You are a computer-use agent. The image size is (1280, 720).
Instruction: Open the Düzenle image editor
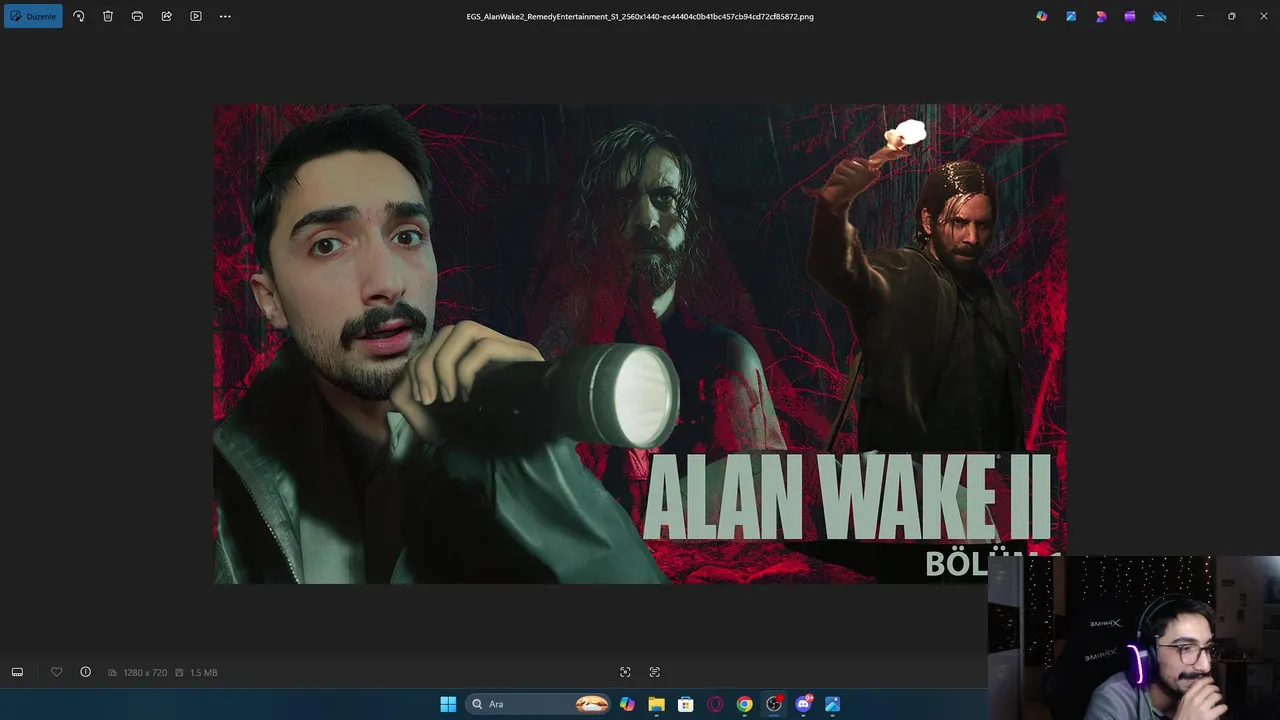[x=33, y=16]
